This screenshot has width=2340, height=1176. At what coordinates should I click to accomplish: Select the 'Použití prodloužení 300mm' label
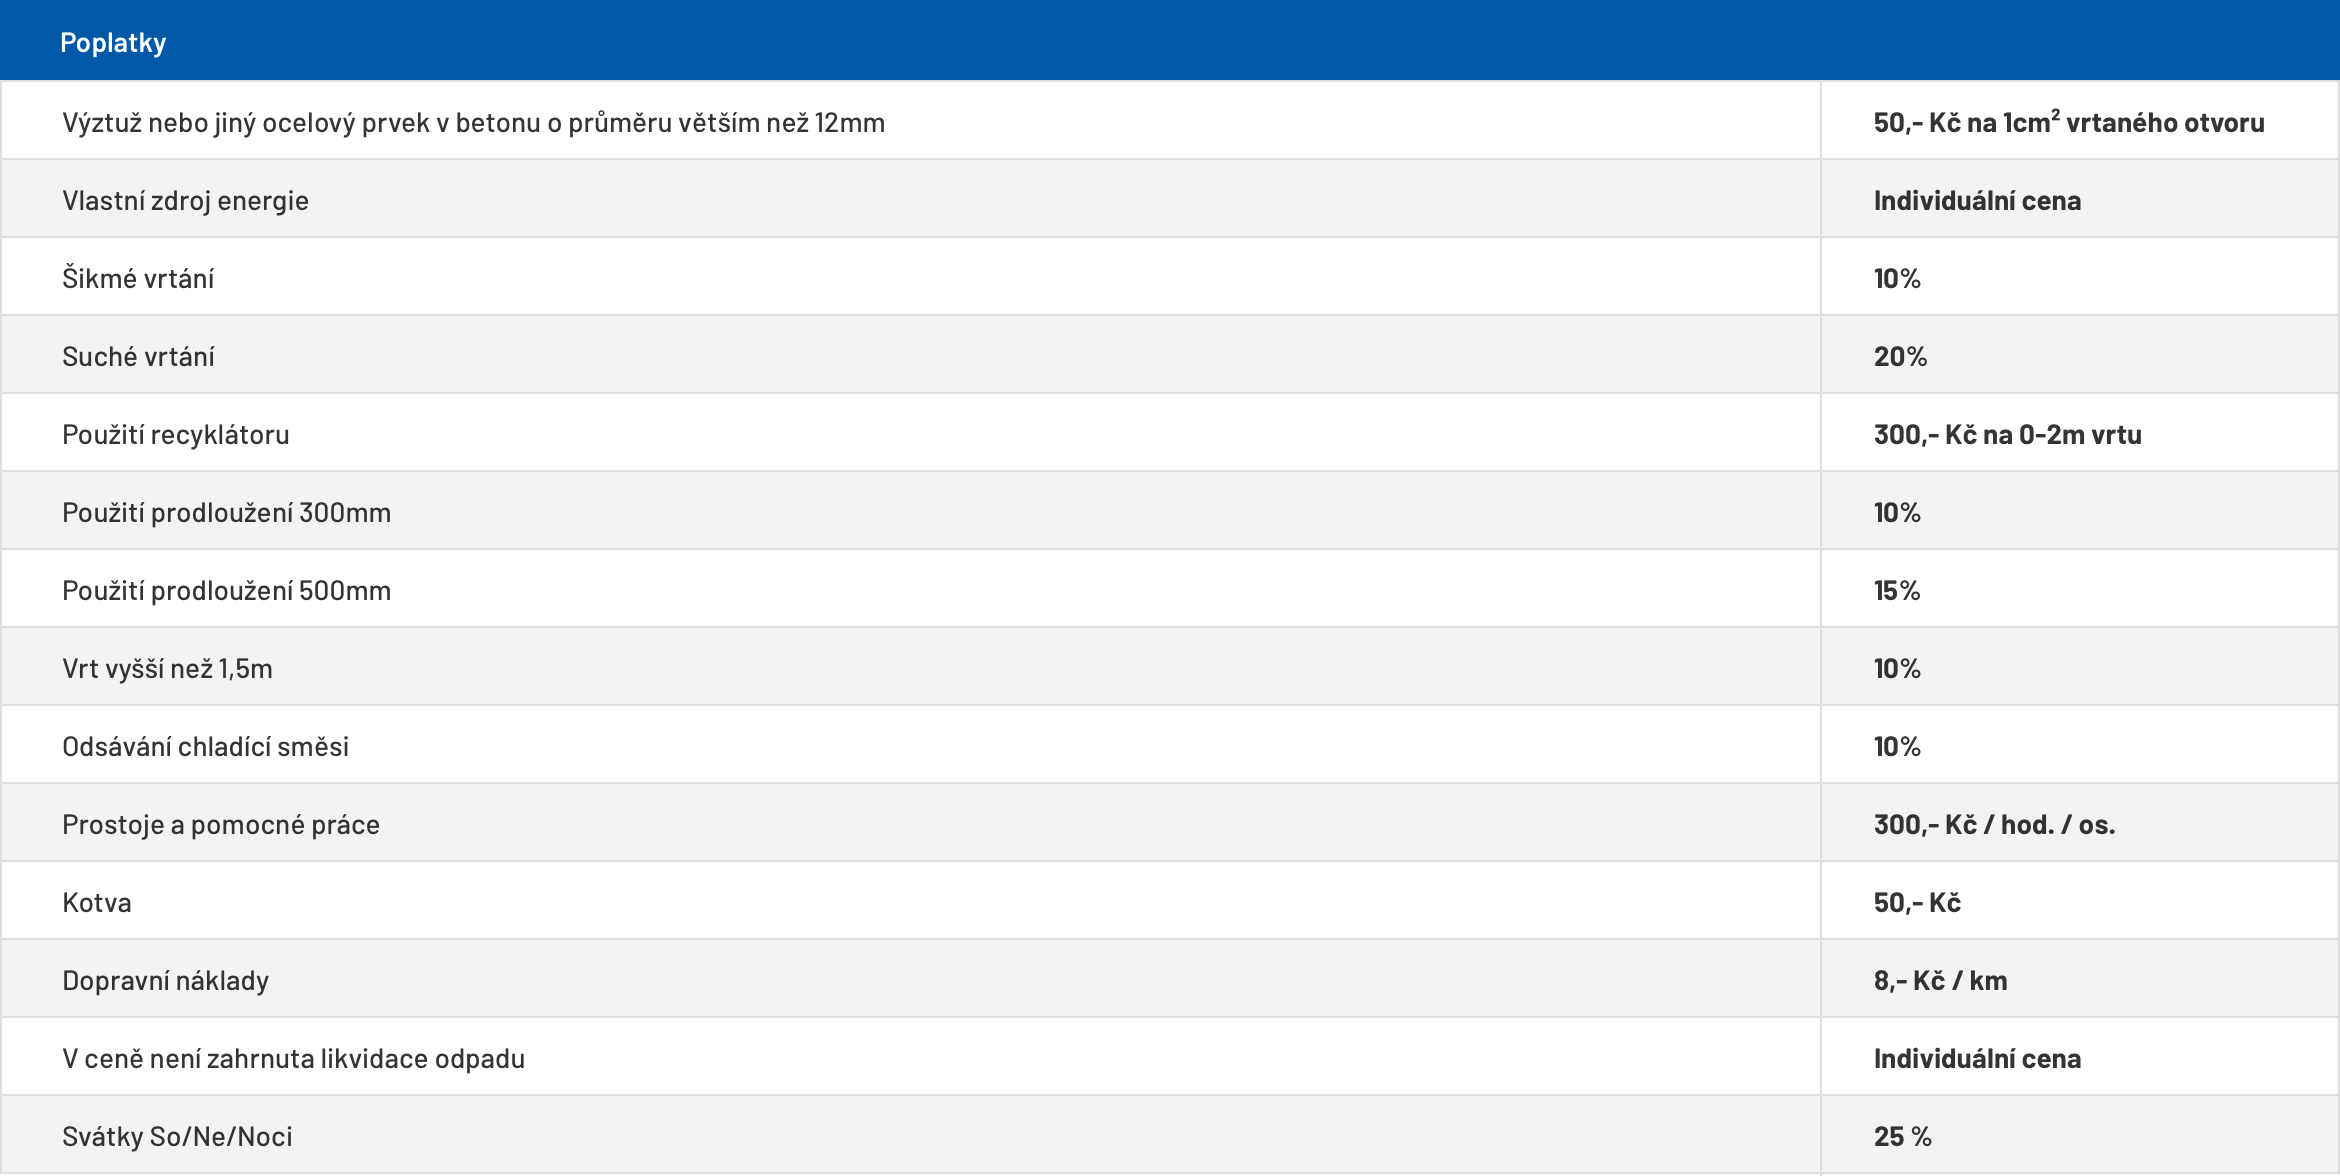point(226,513)
